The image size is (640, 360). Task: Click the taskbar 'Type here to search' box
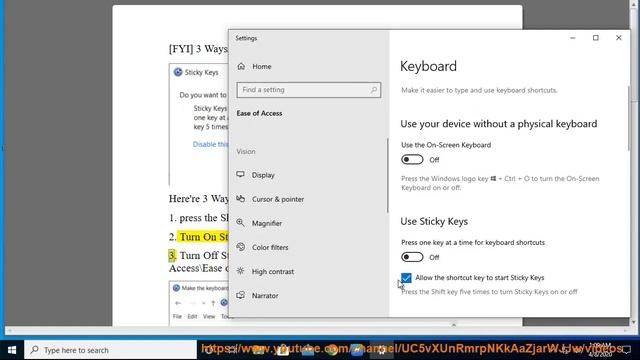111,350
